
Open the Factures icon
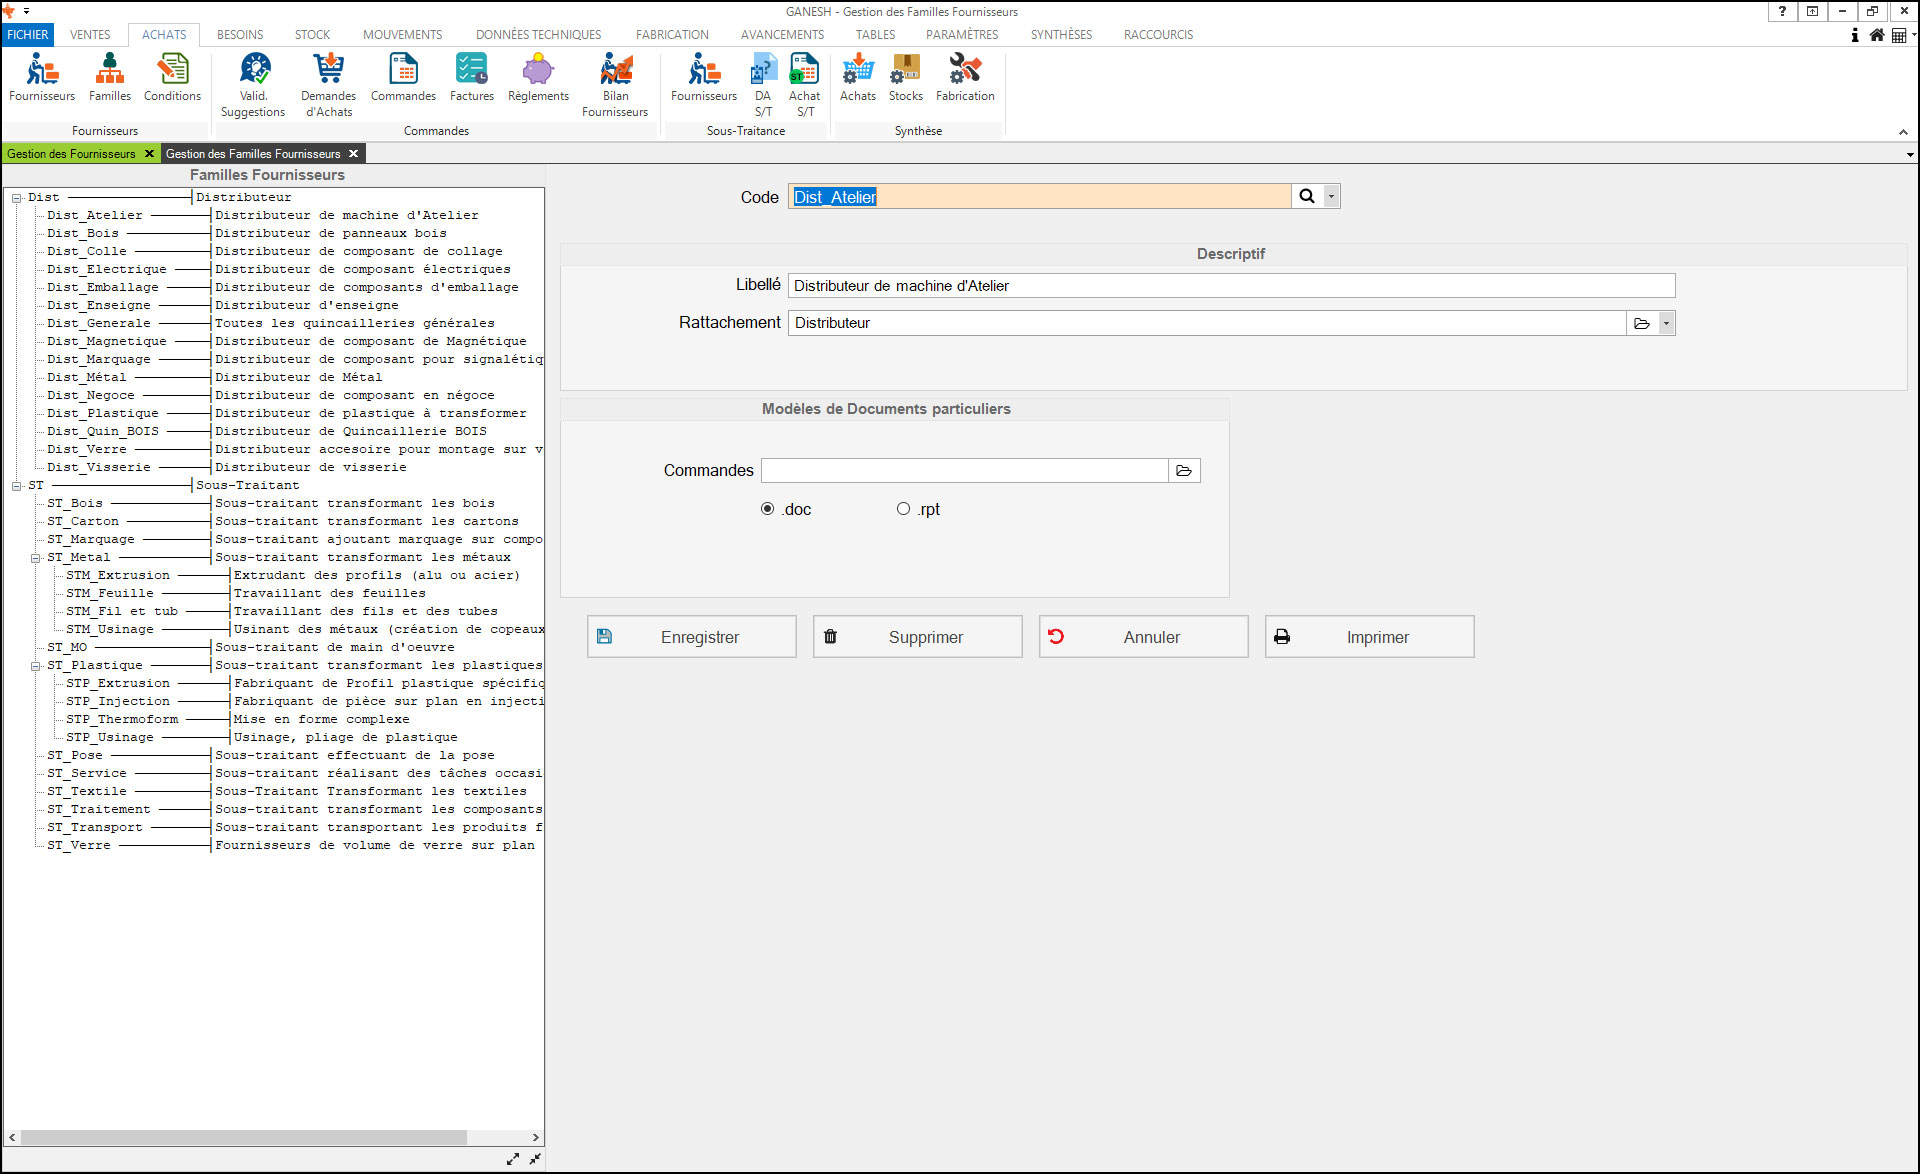[x=471, y=77]
